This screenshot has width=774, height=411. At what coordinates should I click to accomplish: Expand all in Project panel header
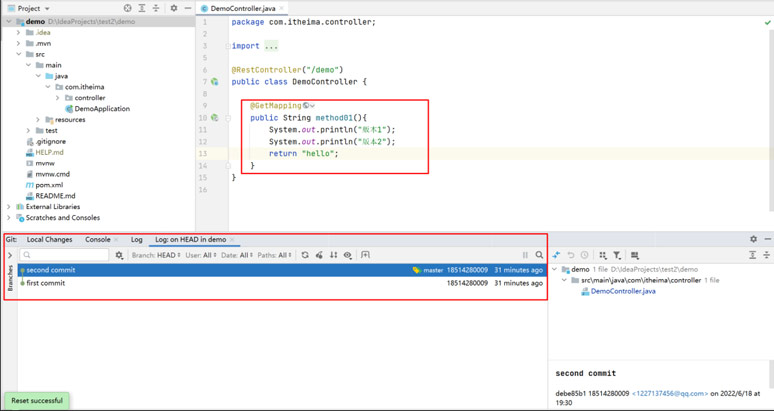(x=142, y=8)
